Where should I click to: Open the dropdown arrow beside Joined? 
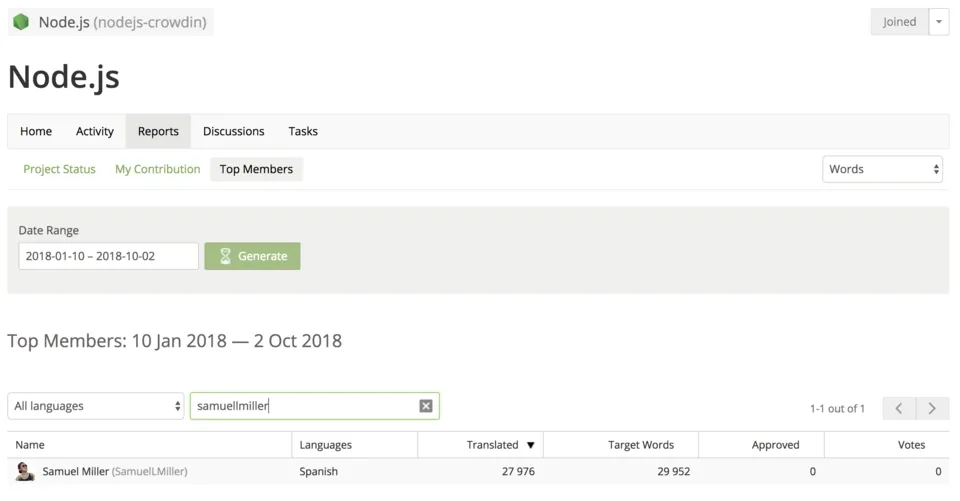[x=939, y=22]
